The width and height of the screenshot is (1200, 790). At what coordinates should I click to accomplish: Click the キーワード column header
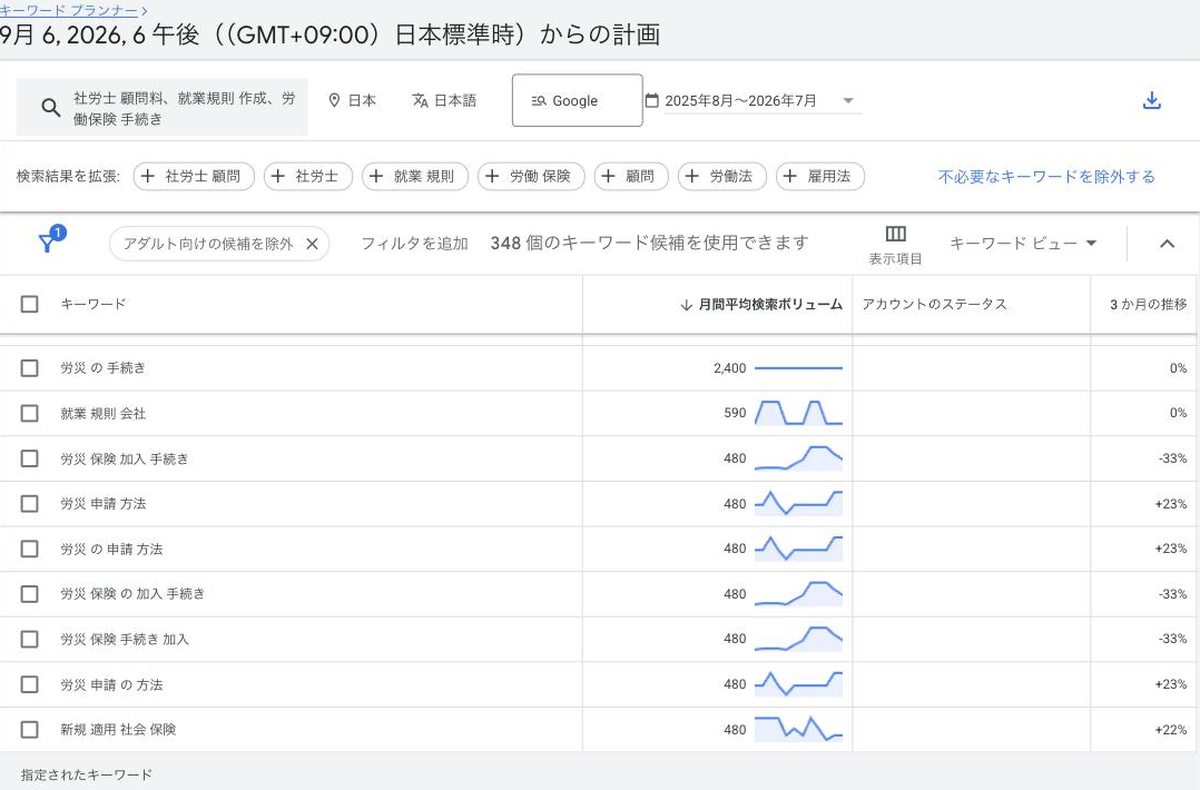tap(93, 304)
